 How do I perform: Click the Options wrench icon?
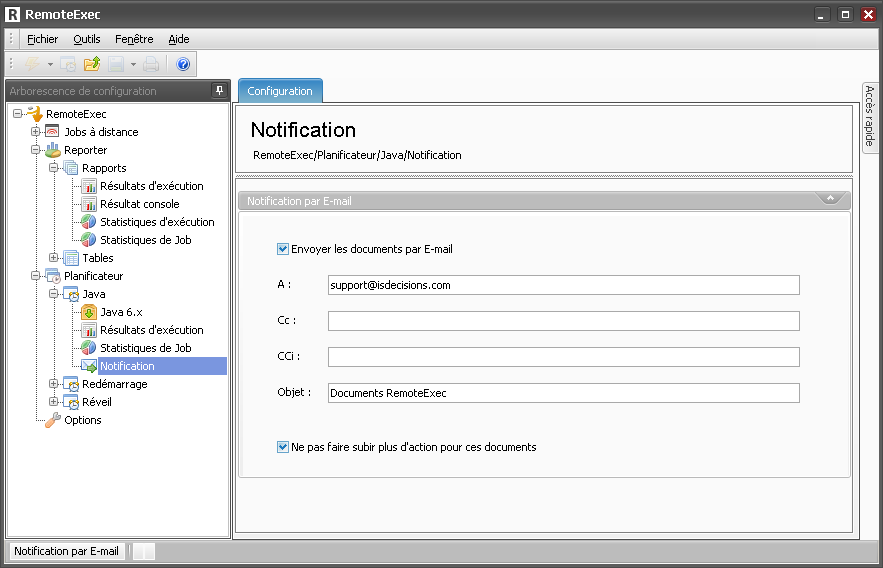tap(53, 420)
